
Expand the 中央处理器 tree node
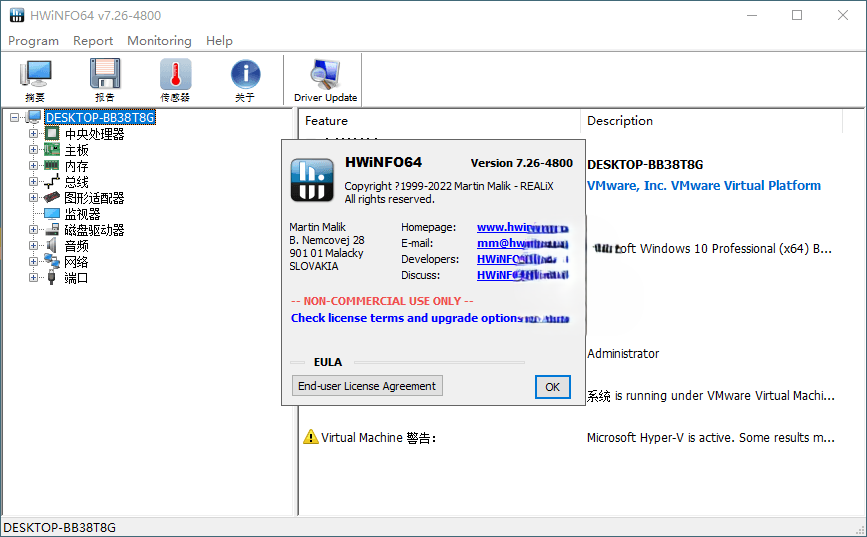pyautogui.click(x=33, y=133)
